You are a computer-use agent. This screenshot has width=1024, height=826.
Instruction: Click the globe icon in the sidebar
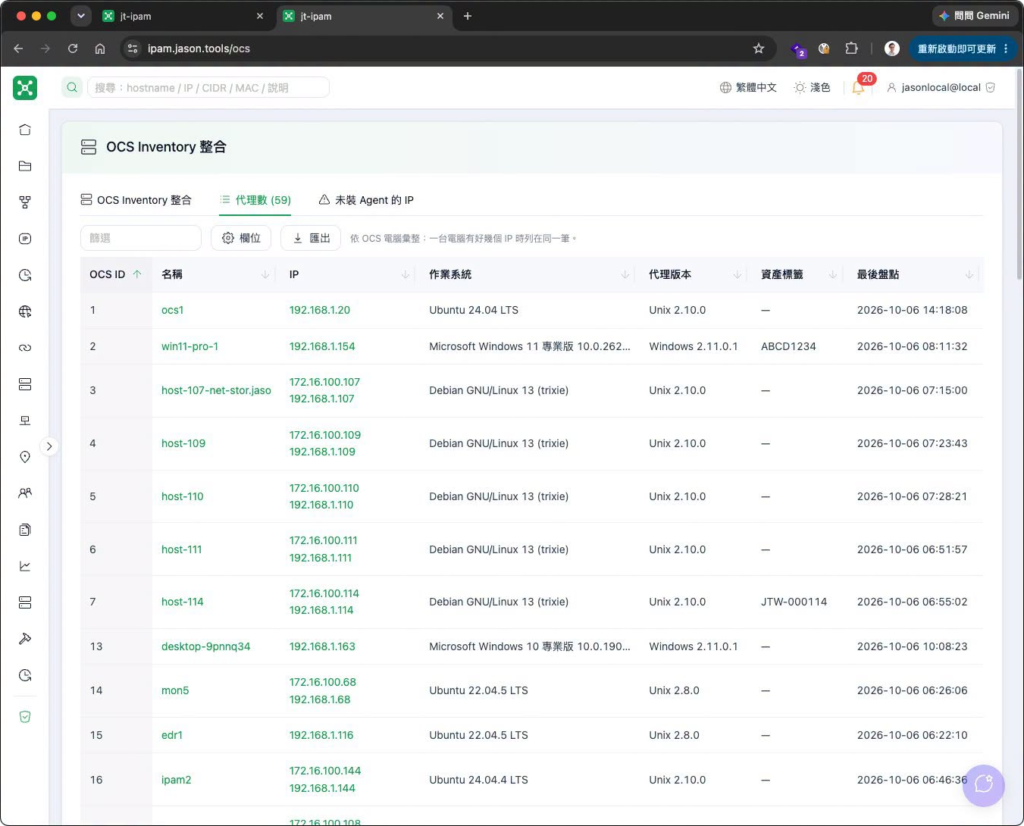[25, 311]
